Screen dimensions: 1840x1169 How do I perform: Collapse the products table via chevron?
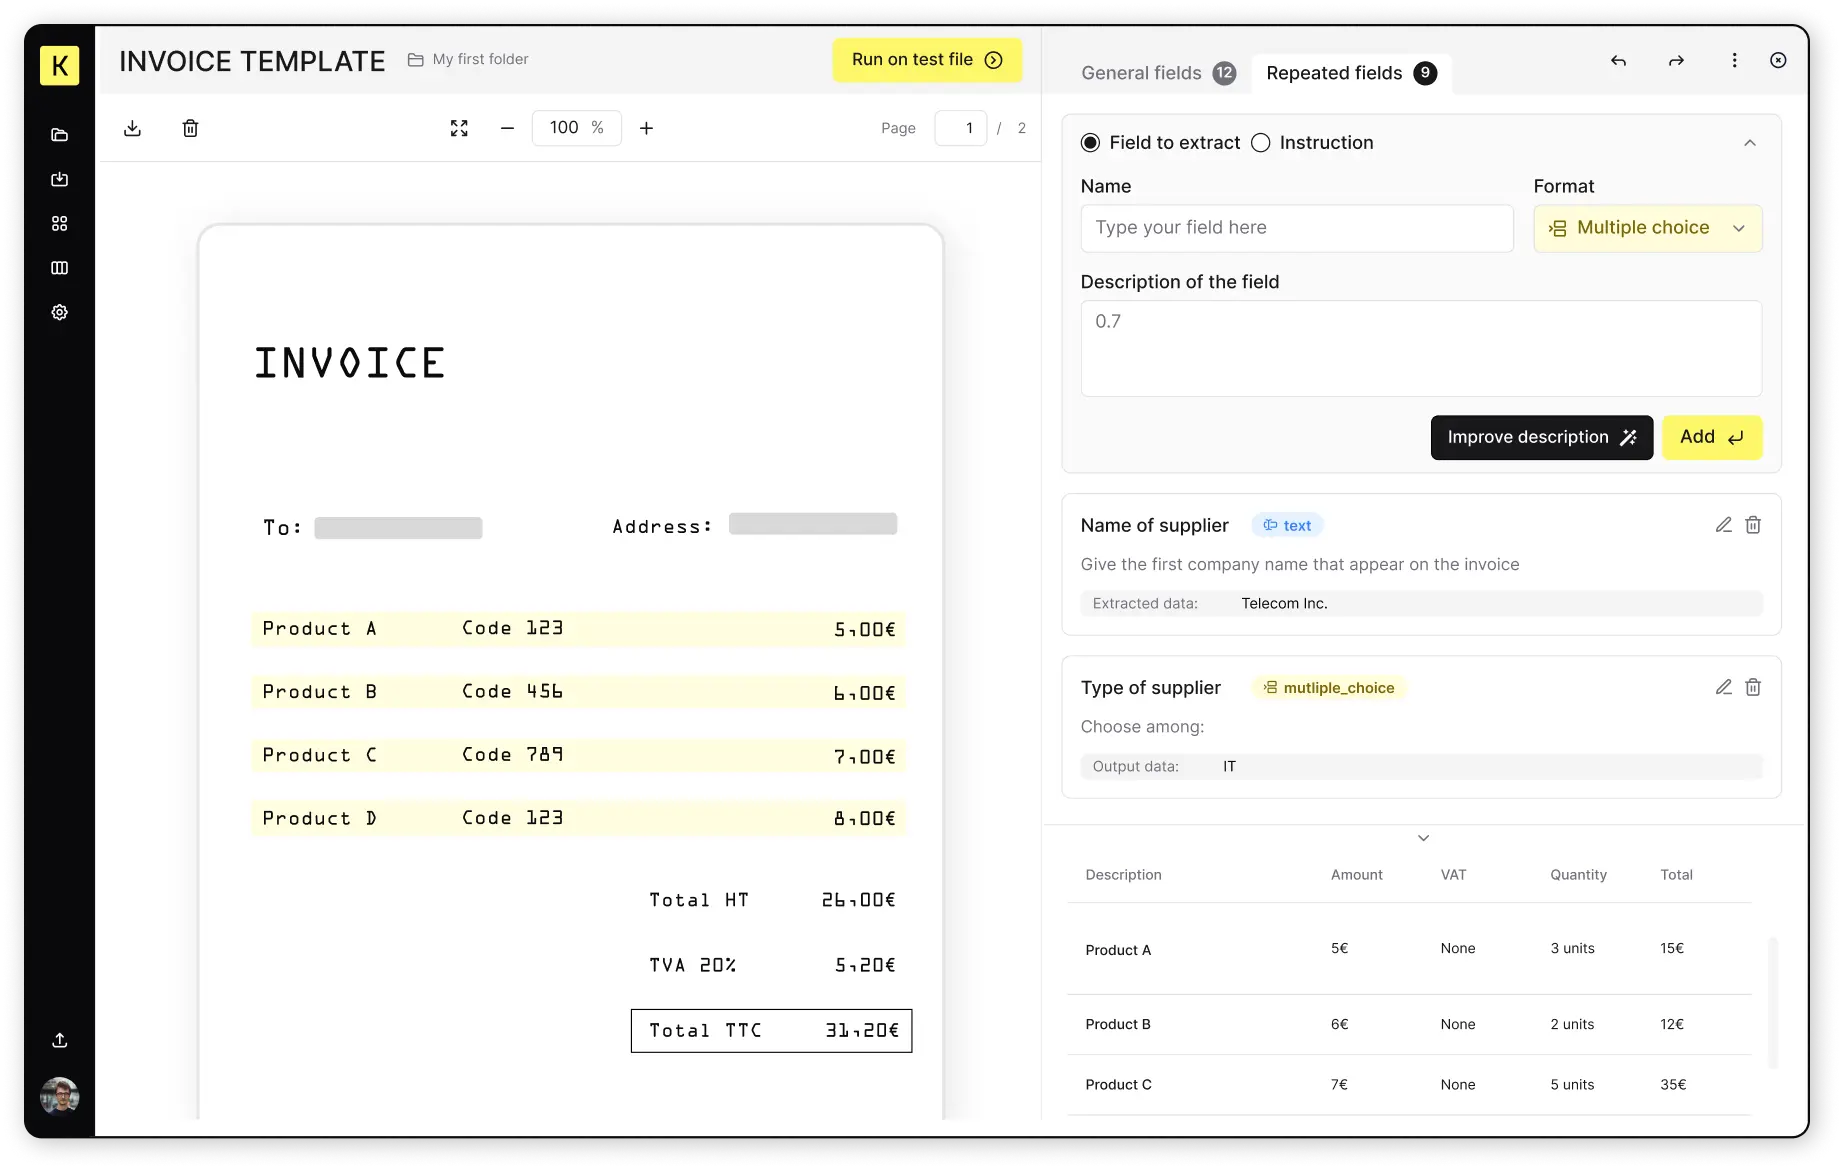coord(1422,838)
